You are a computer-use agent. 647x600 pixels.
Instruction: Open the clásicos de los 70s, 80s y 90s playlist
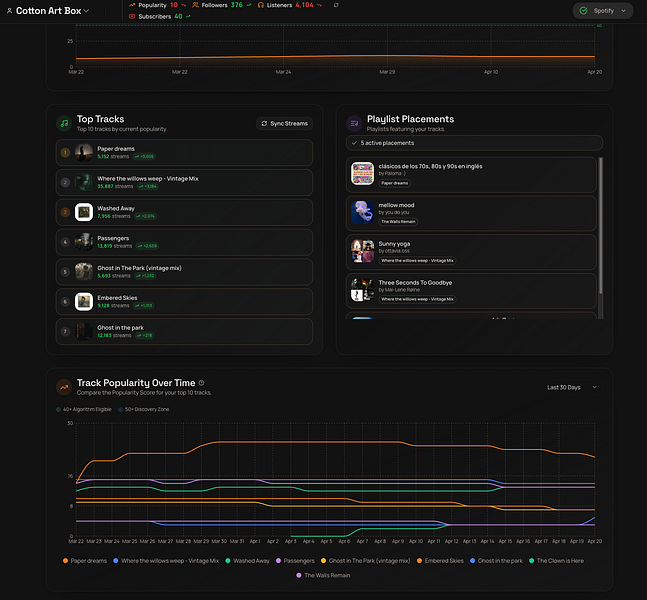(471, 174)
